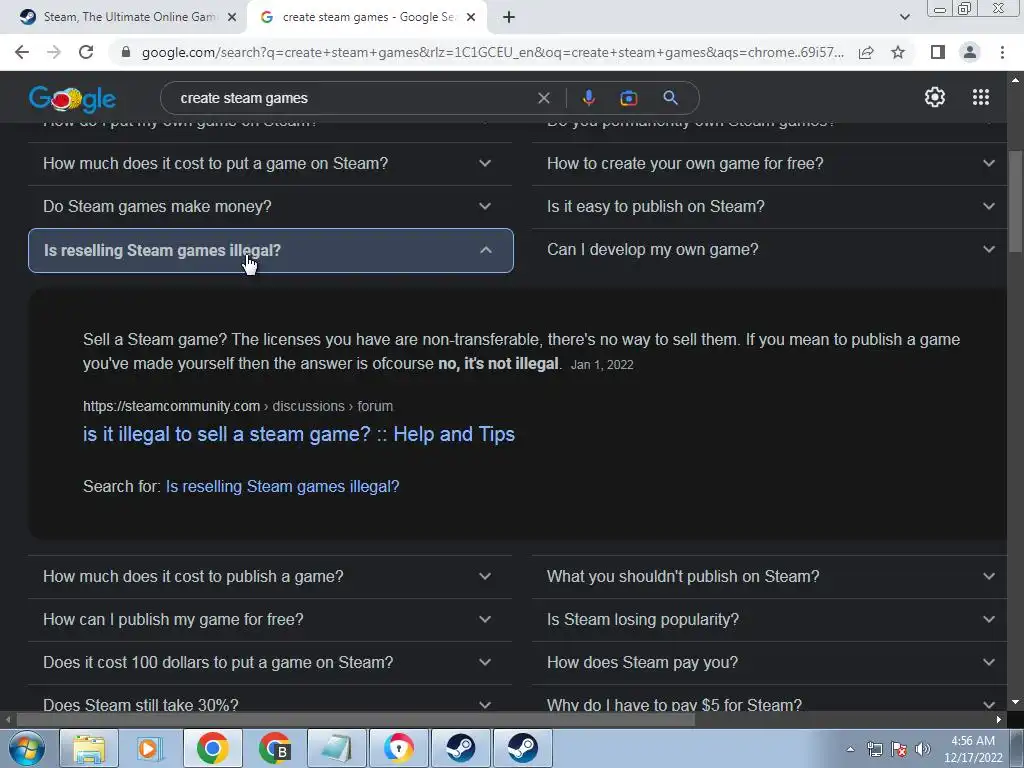Open the Chrome profile avatar
This screenshot has width=1024, height=768.
[970, 52]
